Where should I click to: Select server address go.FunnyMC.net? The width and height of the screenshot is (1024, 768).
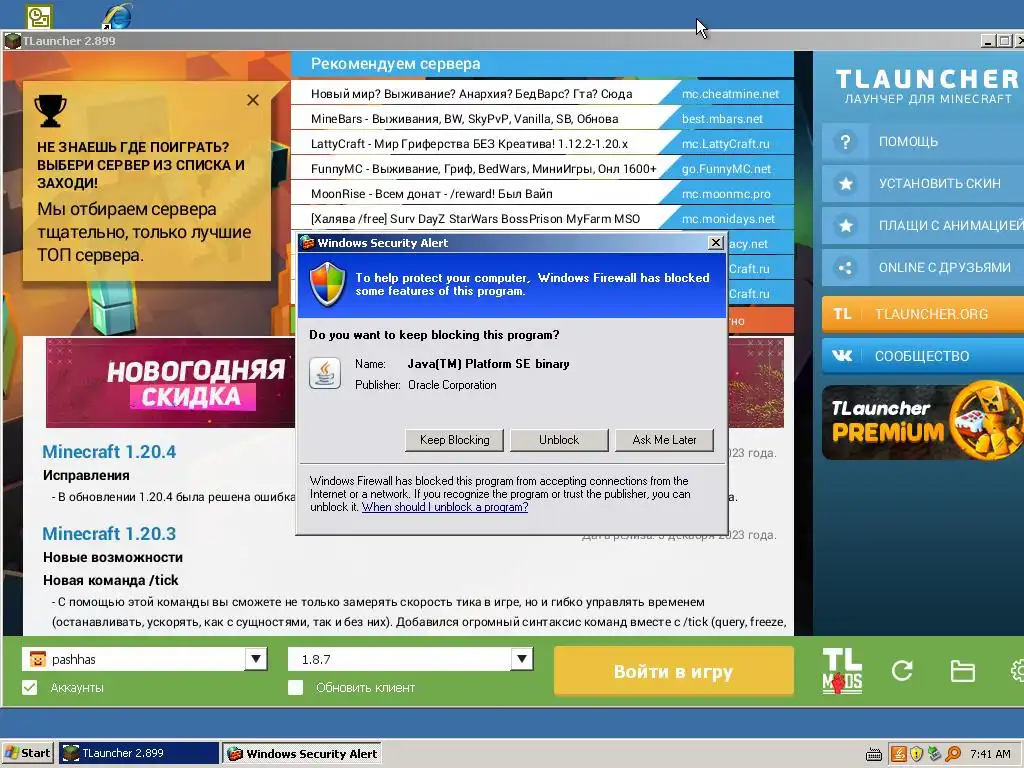[x=726, y=168]
